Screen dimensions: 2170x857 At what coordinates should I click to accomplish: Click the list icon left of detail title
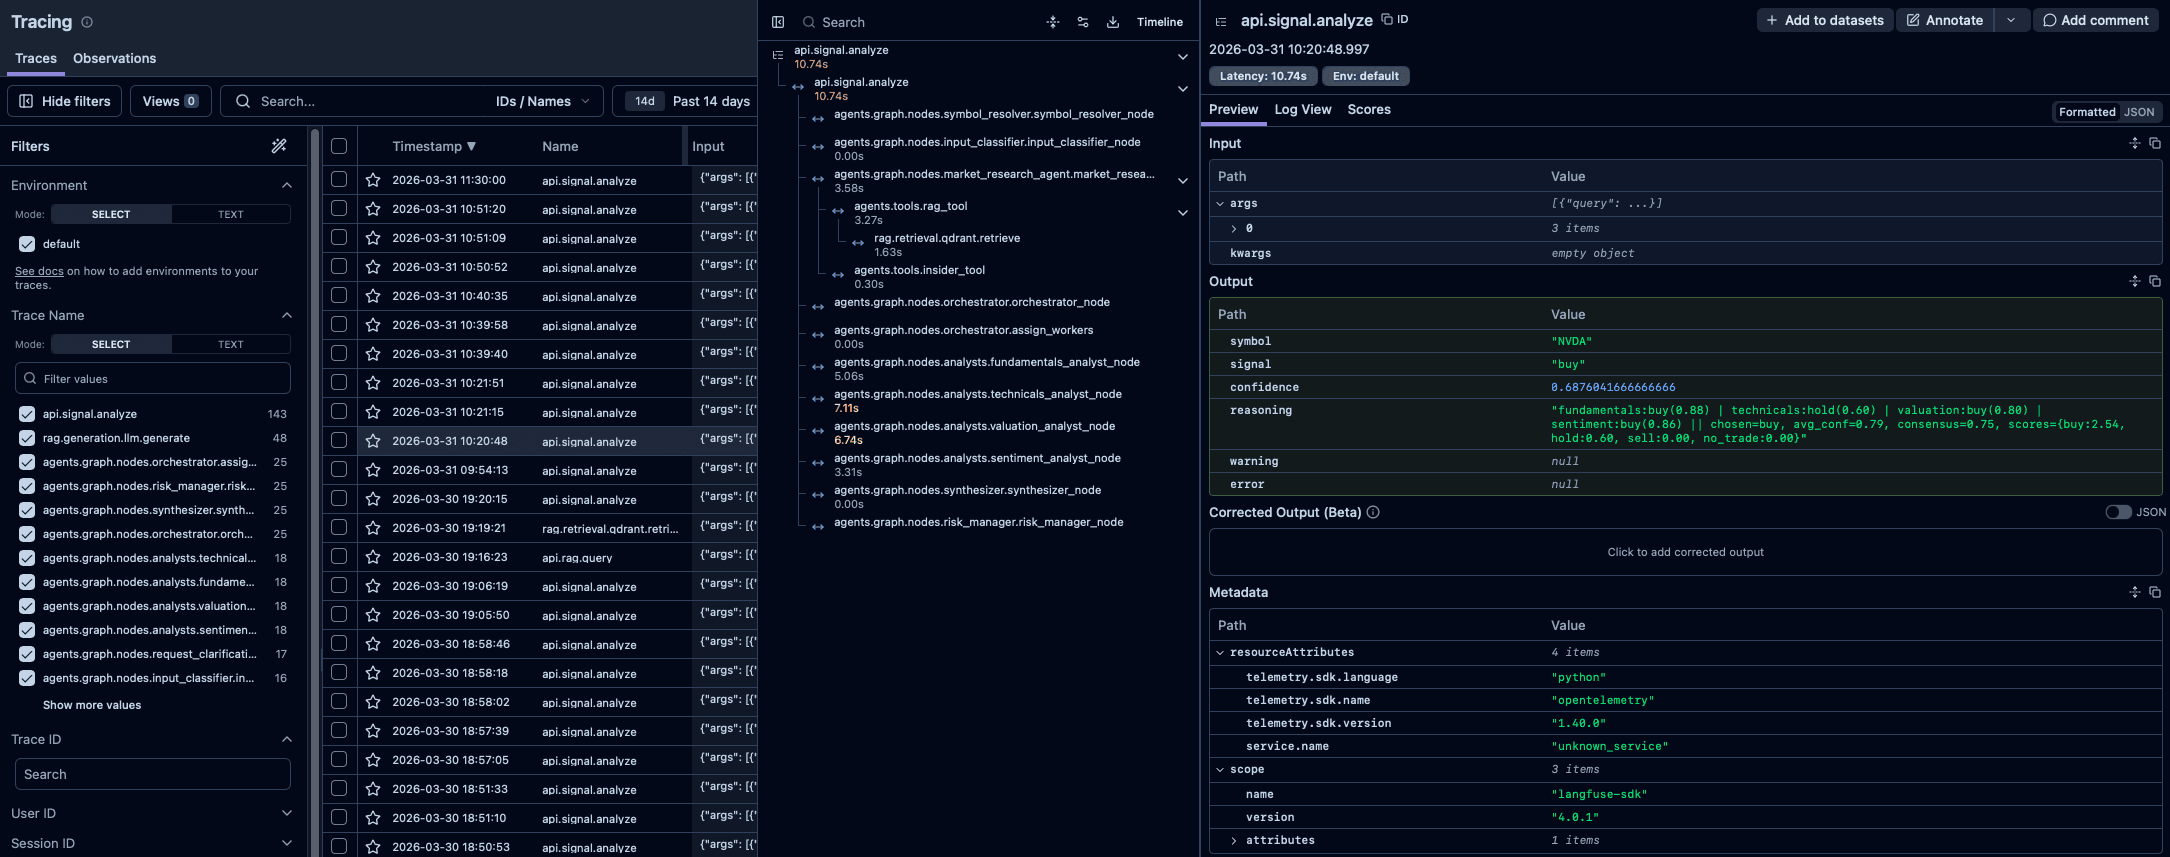click(1221, 21)
